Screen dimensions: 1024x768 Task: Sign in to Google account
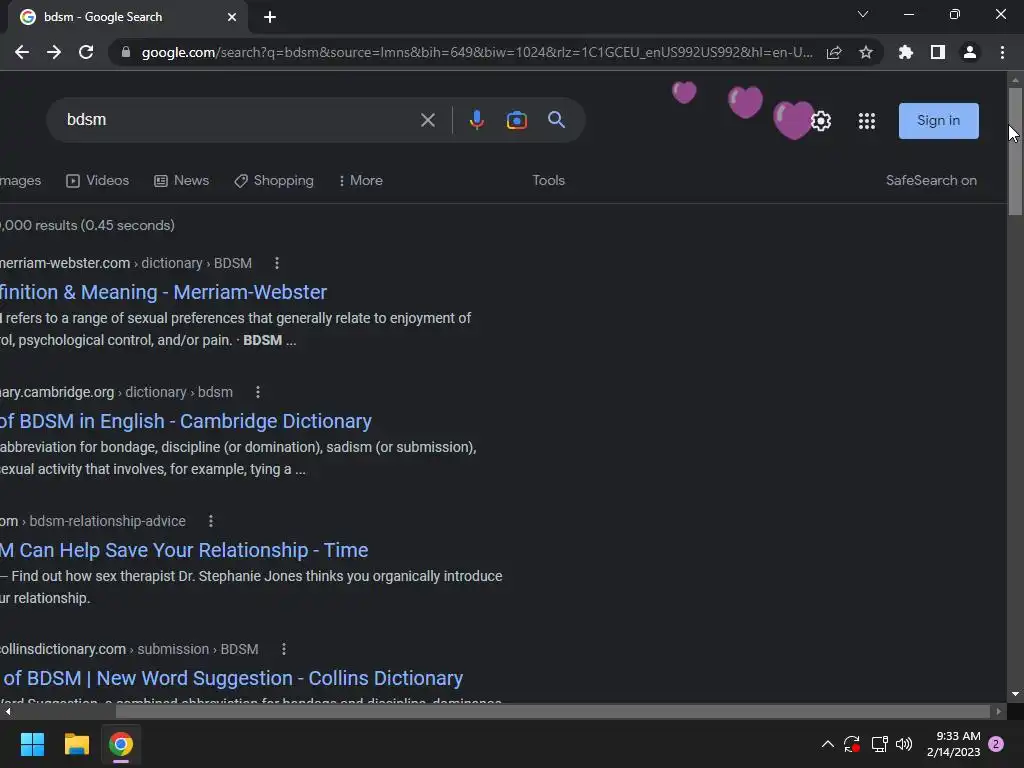(x=938, y=121)
